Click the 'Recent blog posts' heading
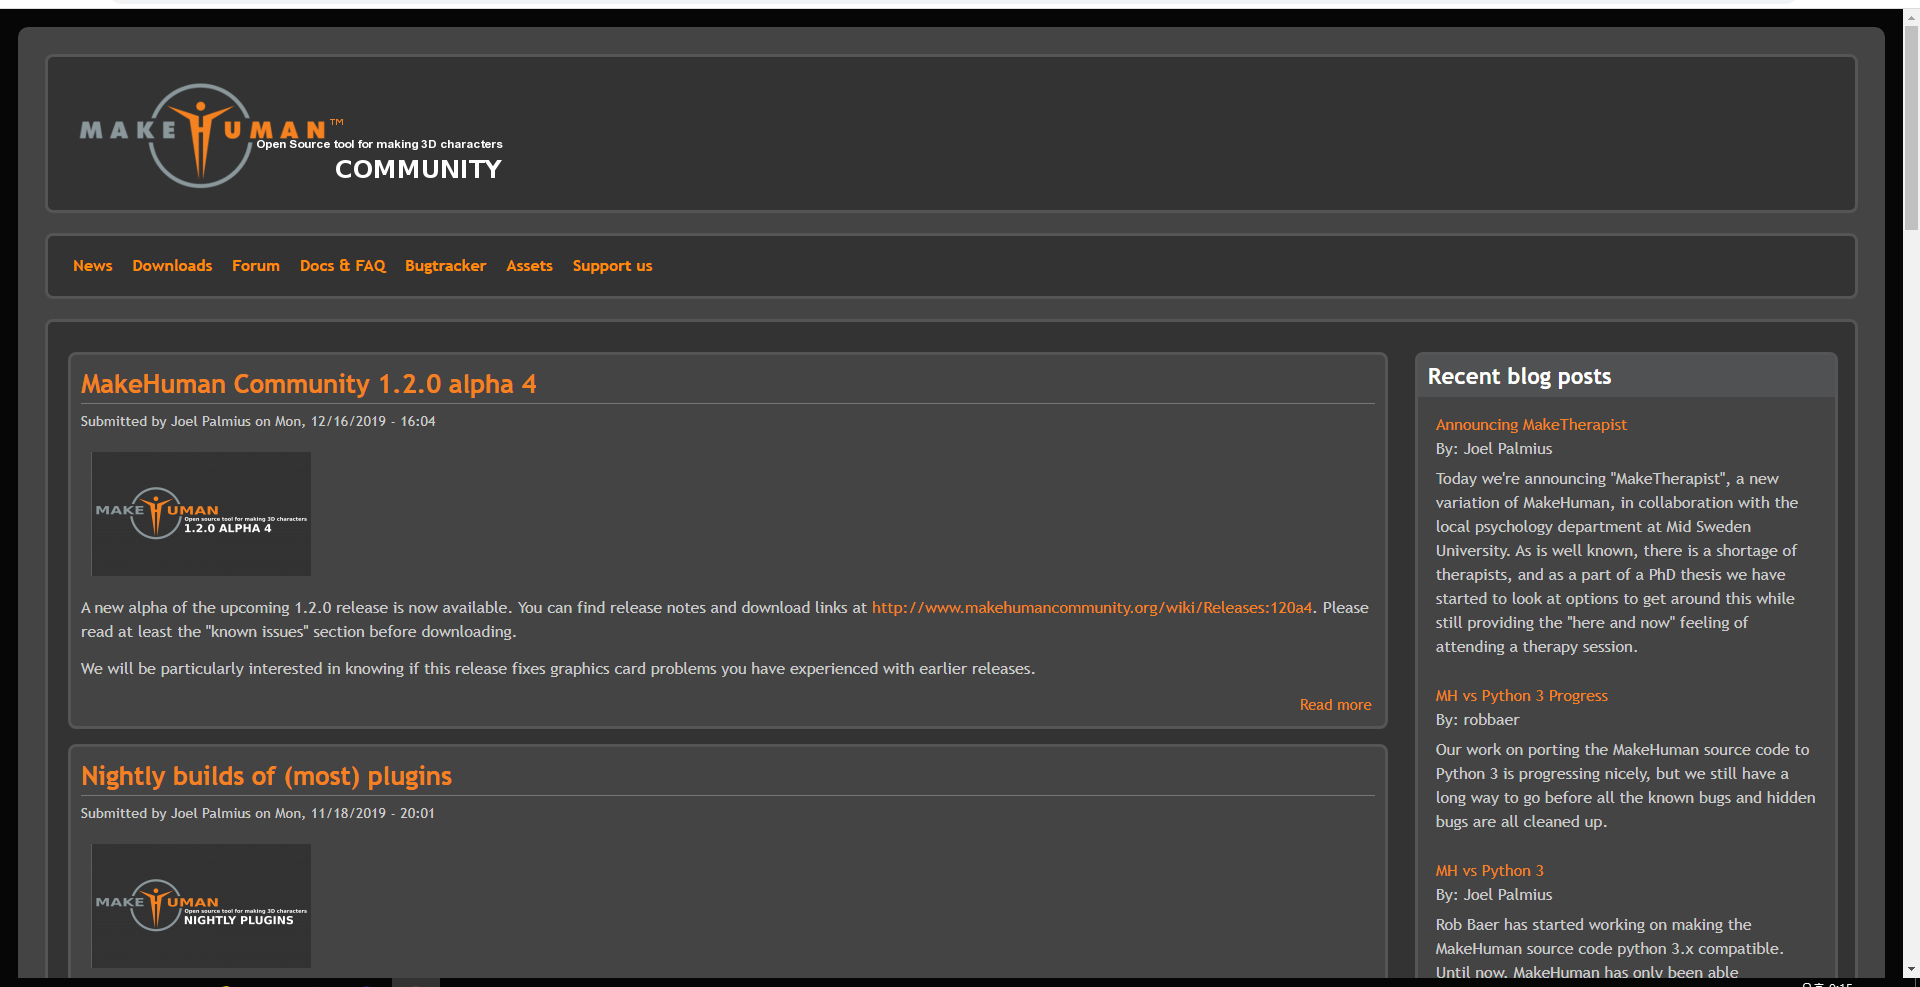 (1519, 377)
